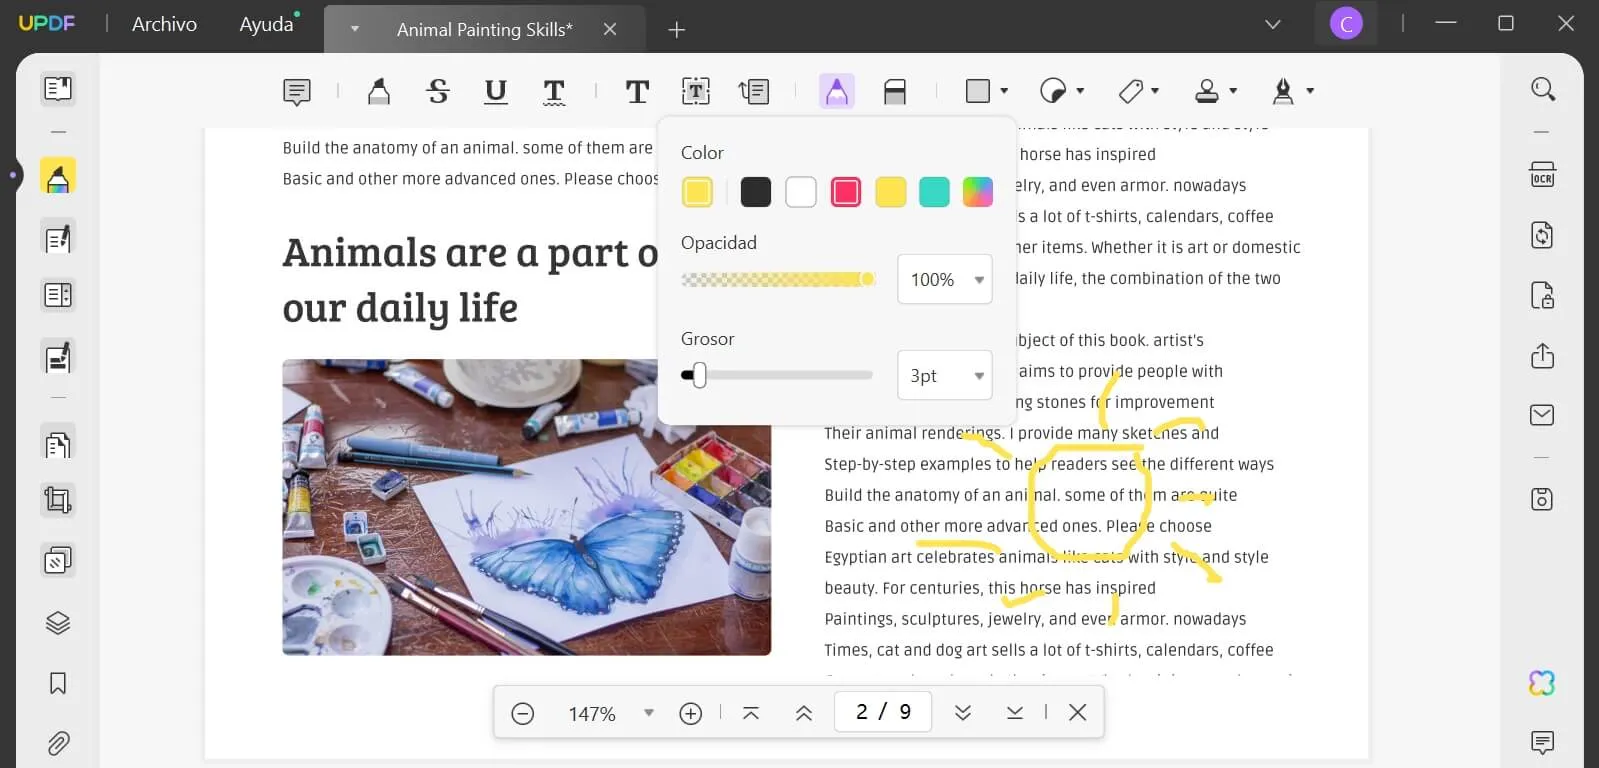Open the 147% zoom level dropdown

point(649,713)
